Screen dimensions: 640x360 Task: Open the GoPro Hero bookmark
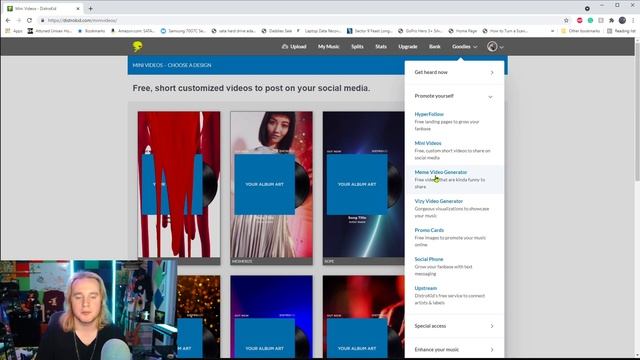pos(420,31)
